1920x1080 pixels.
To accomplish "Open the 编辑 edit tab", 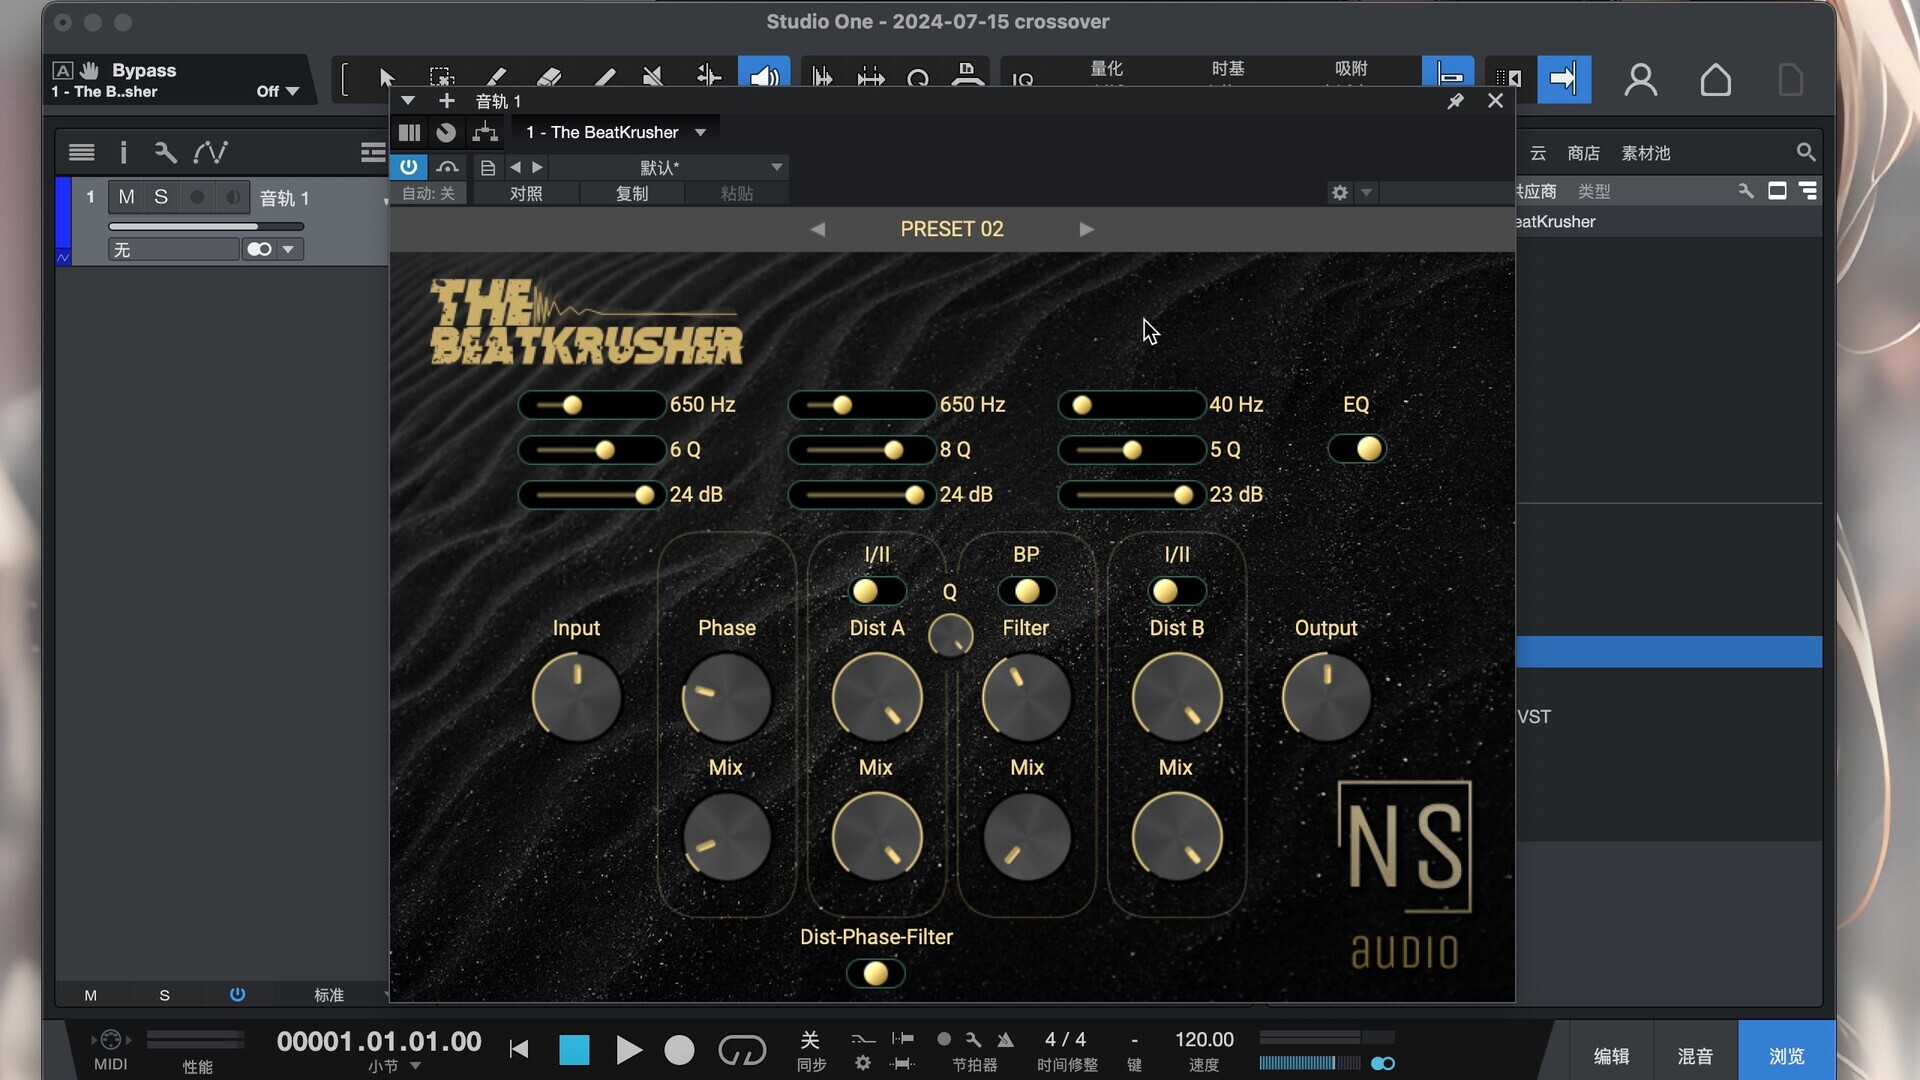I will coord(1611,1056).
